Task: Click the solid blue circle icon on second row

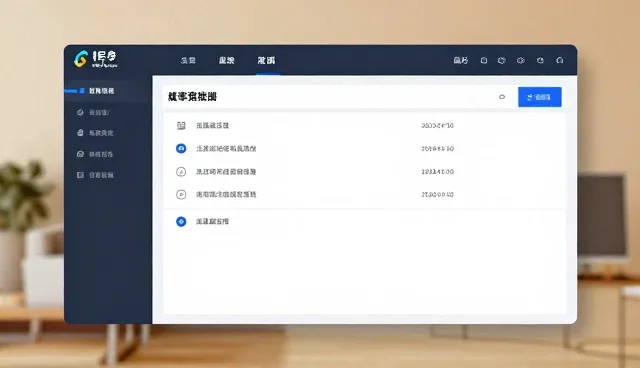Action: point(181,149)
